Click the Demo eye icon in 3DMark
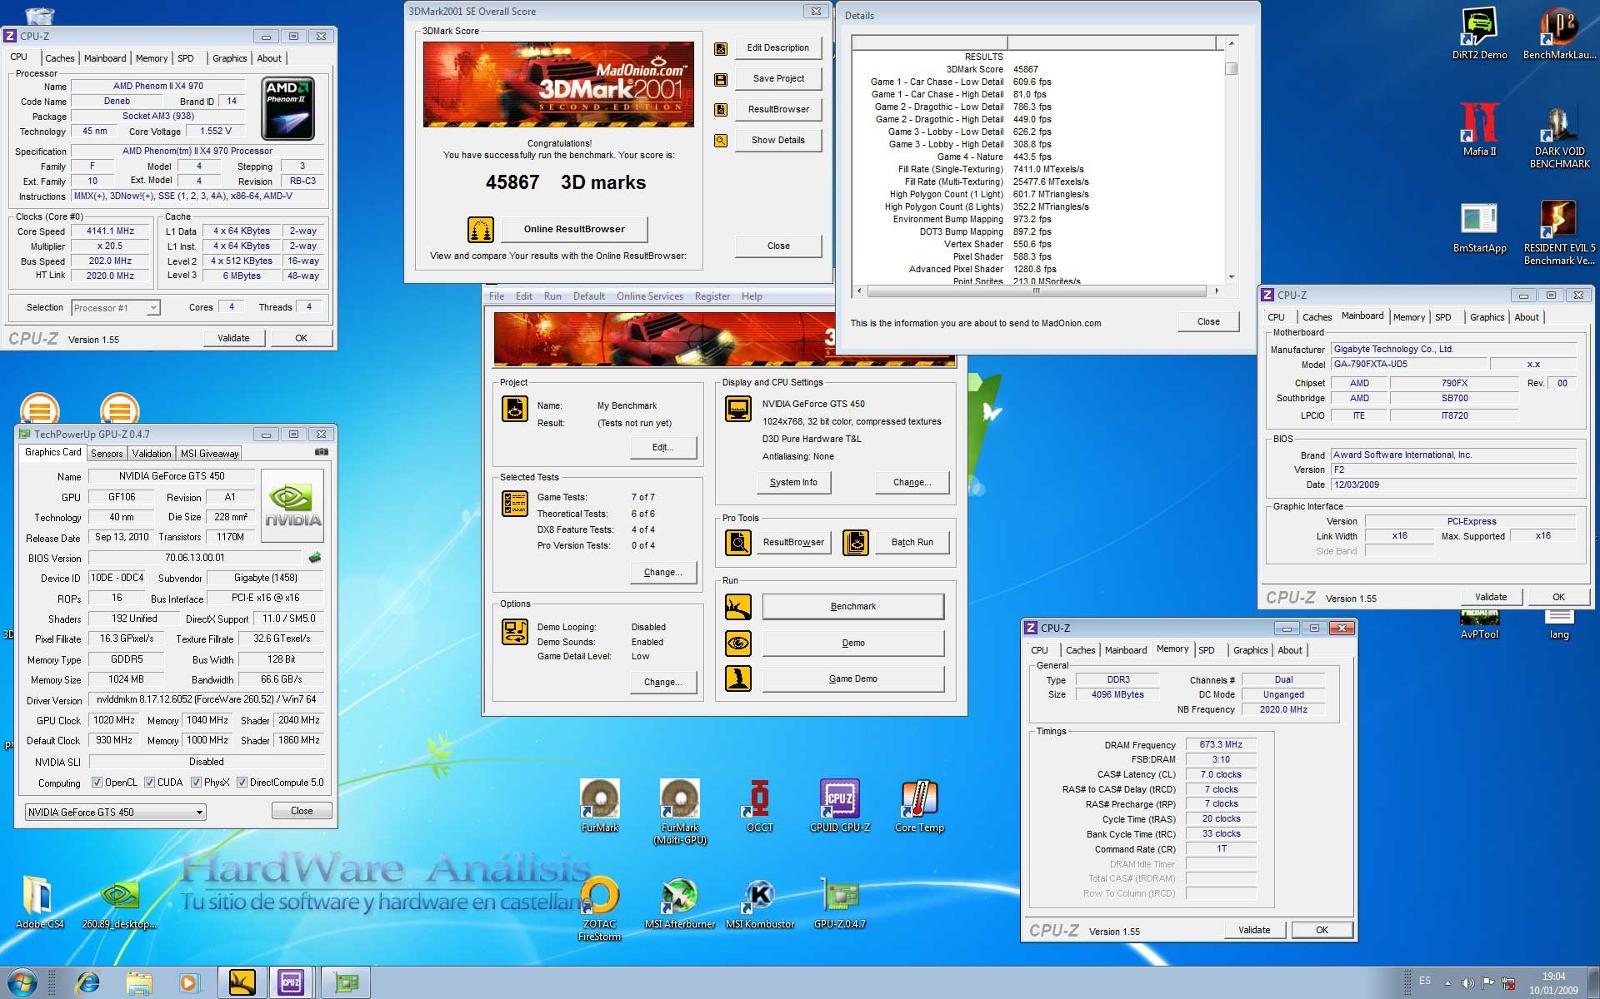Viewport: 1600px width, 999px height. pyautogui.click(x=738, y=643)
